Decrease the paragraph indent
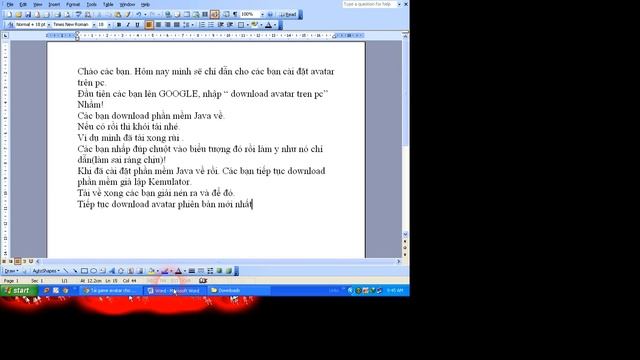Viewport: 640px width, 360px height. tap(220, 25)
